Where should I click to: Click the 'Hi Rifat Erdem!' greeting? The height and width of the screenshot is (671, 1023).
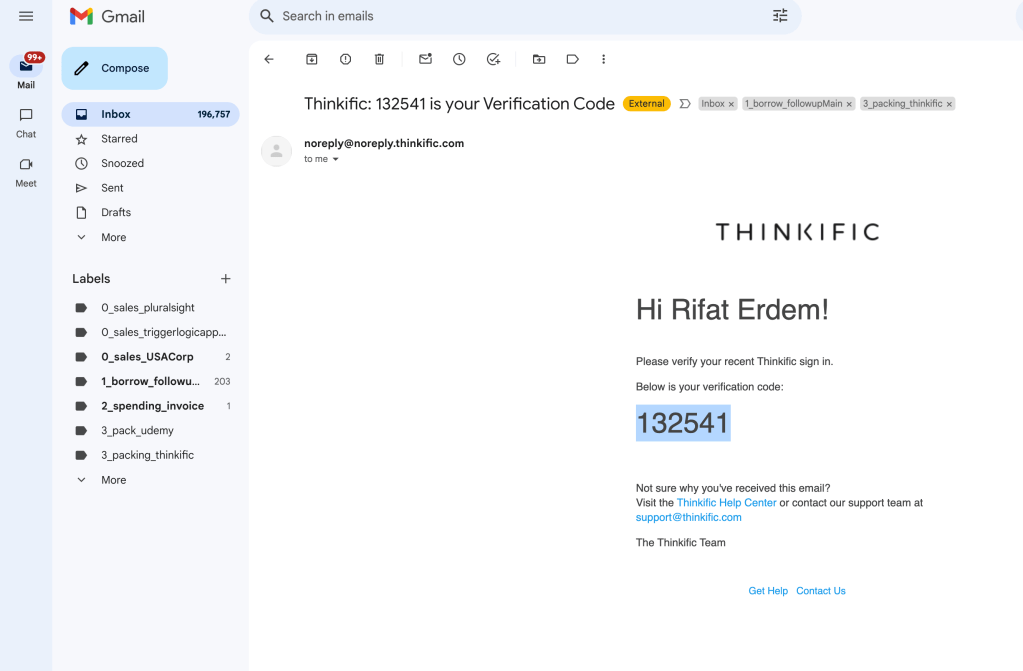coord(732,309)
